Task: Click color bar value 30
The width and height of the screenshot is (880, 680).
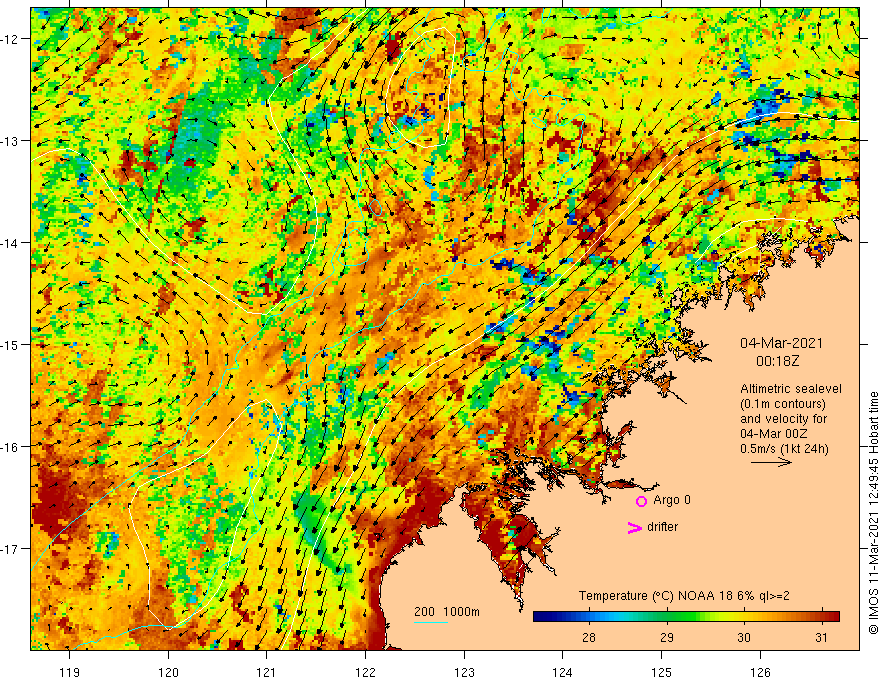Action: [x=744, y=637]
